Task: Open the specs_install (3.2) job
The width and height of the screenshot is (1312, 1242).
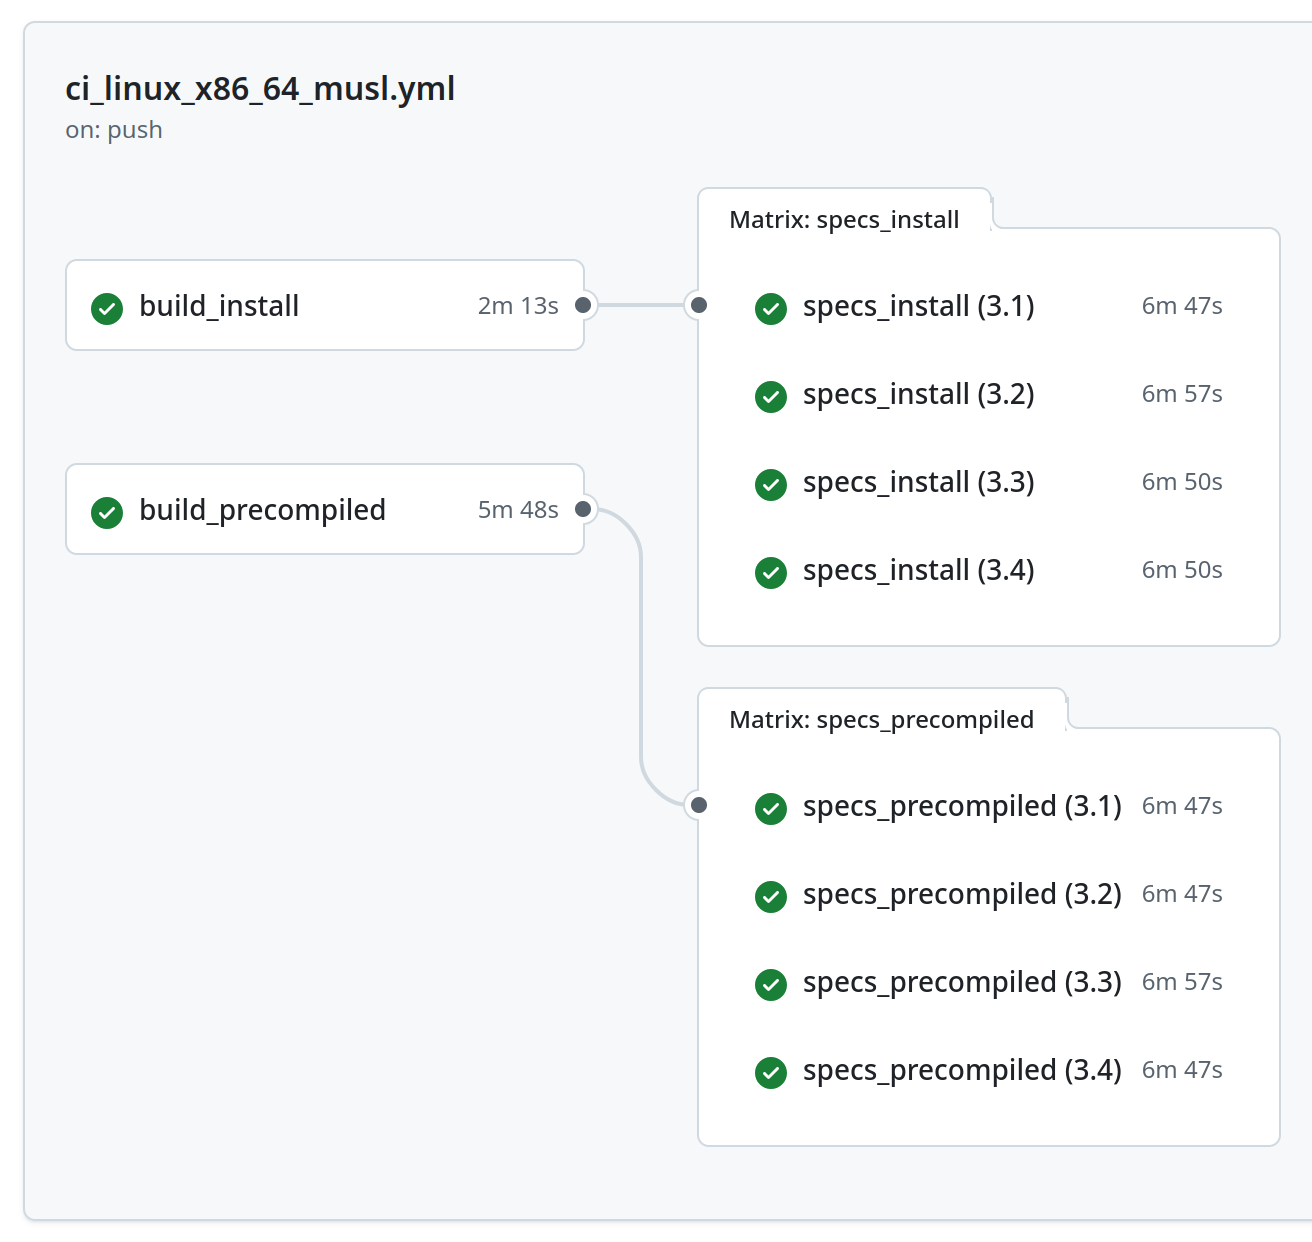Action: pyautogui.click(x=989, y=394)
